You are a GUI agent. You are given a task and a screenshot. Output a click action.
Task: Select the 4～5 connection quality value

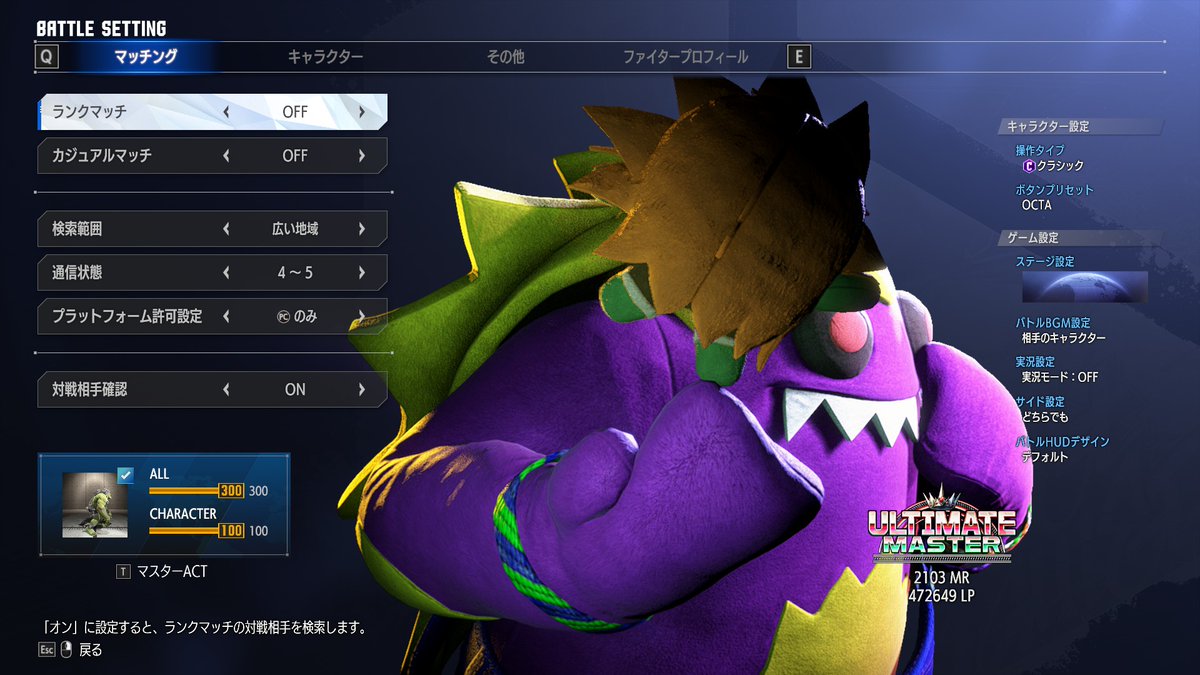point(295,272)
